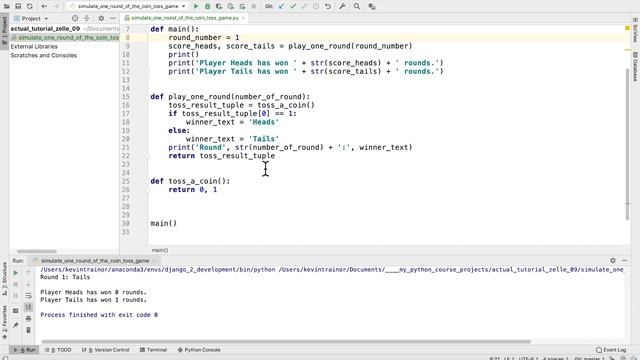This screenshot has width=640, height=360.
Task: Click the Save All toolbar icon
Action: pos(18,7)
